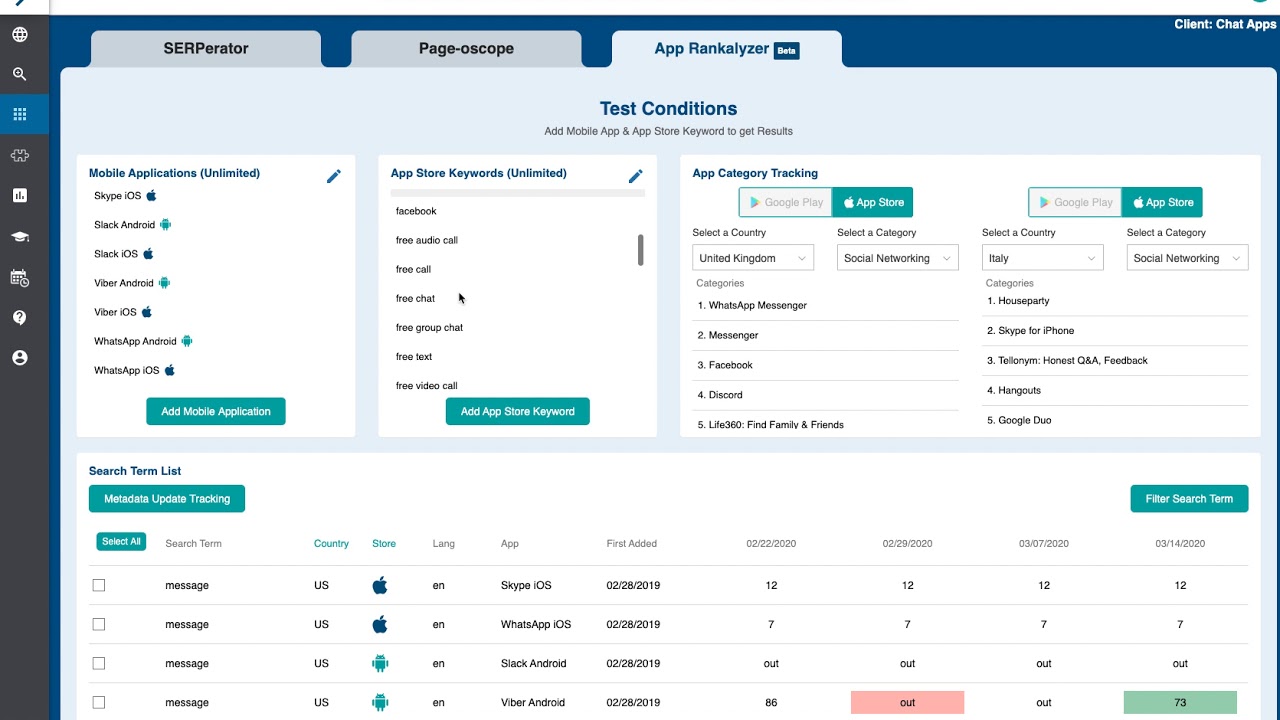Viewport: 1280px width, 720px height.
Task: Click the Android icon beside WhatsApp Android
Action: pyautogui.click(x=187, y=341)
